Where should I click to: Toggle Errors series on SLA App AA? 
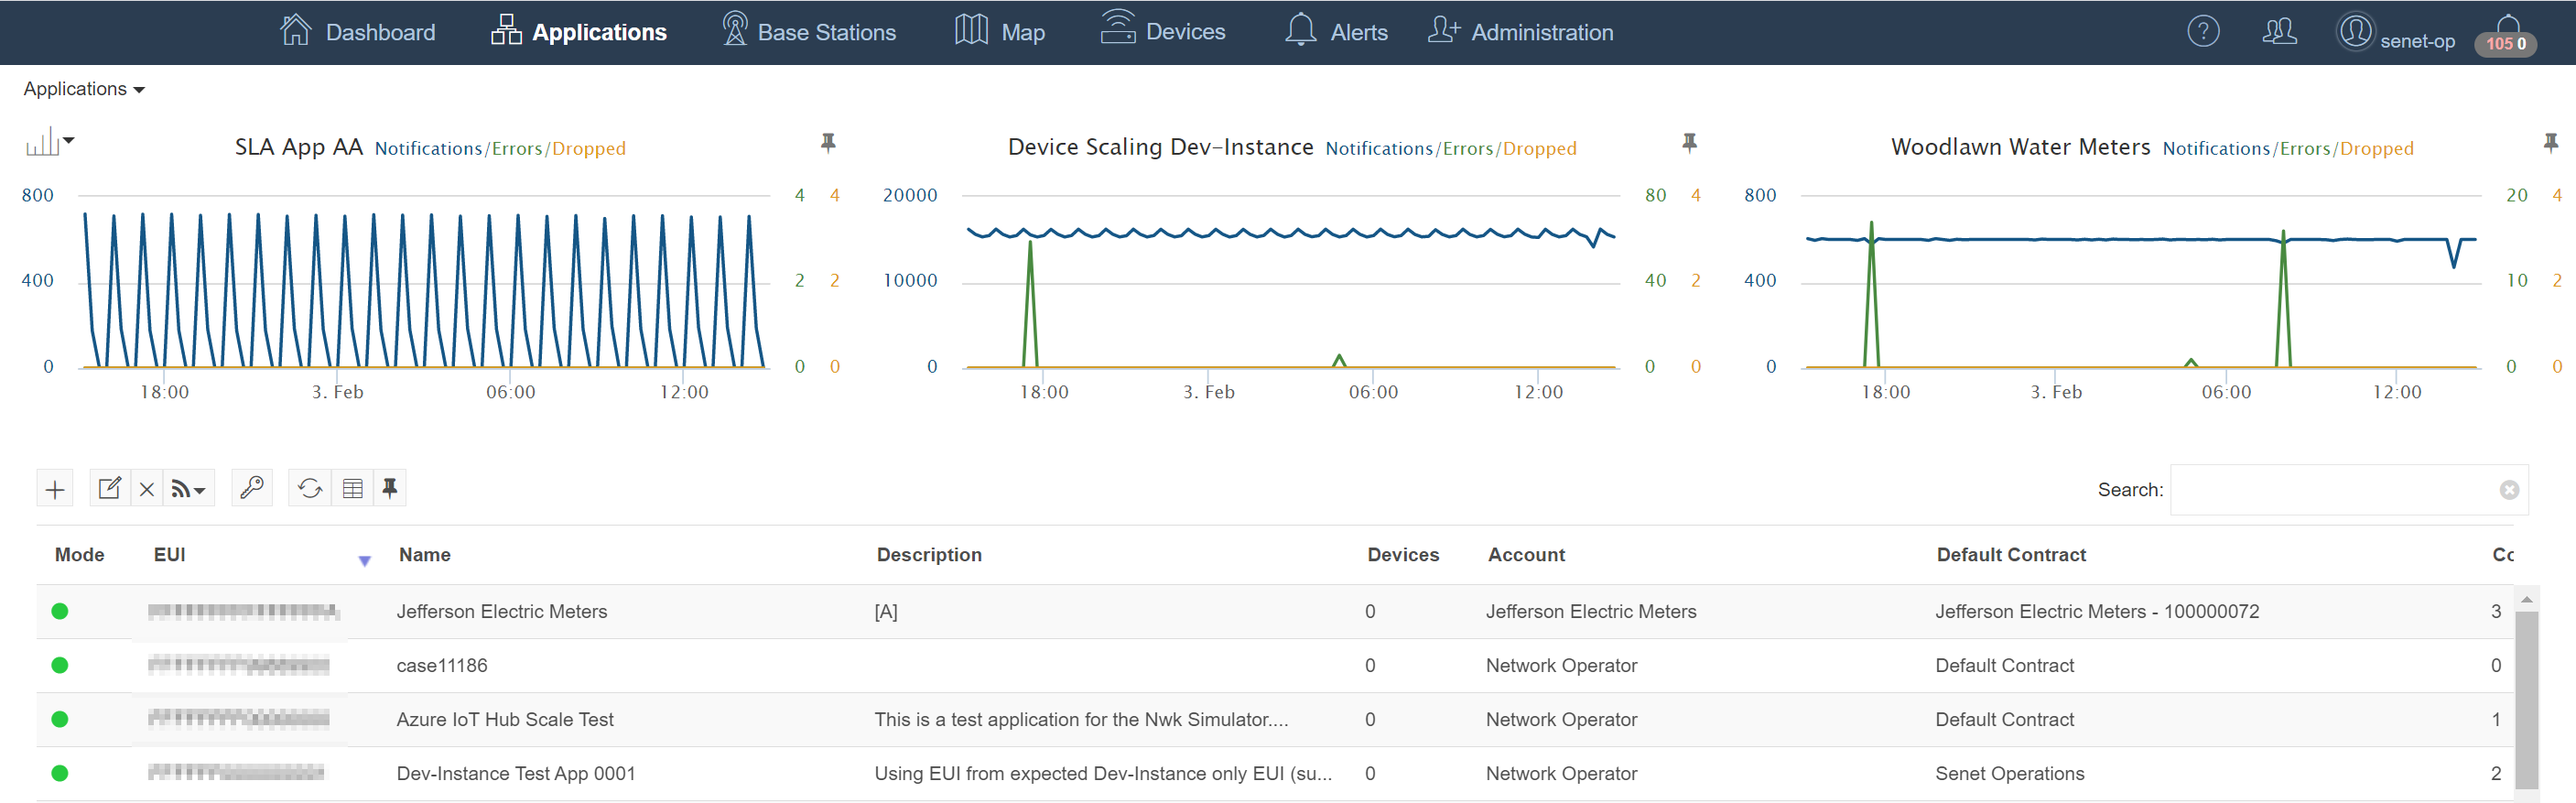click(516, 148)
